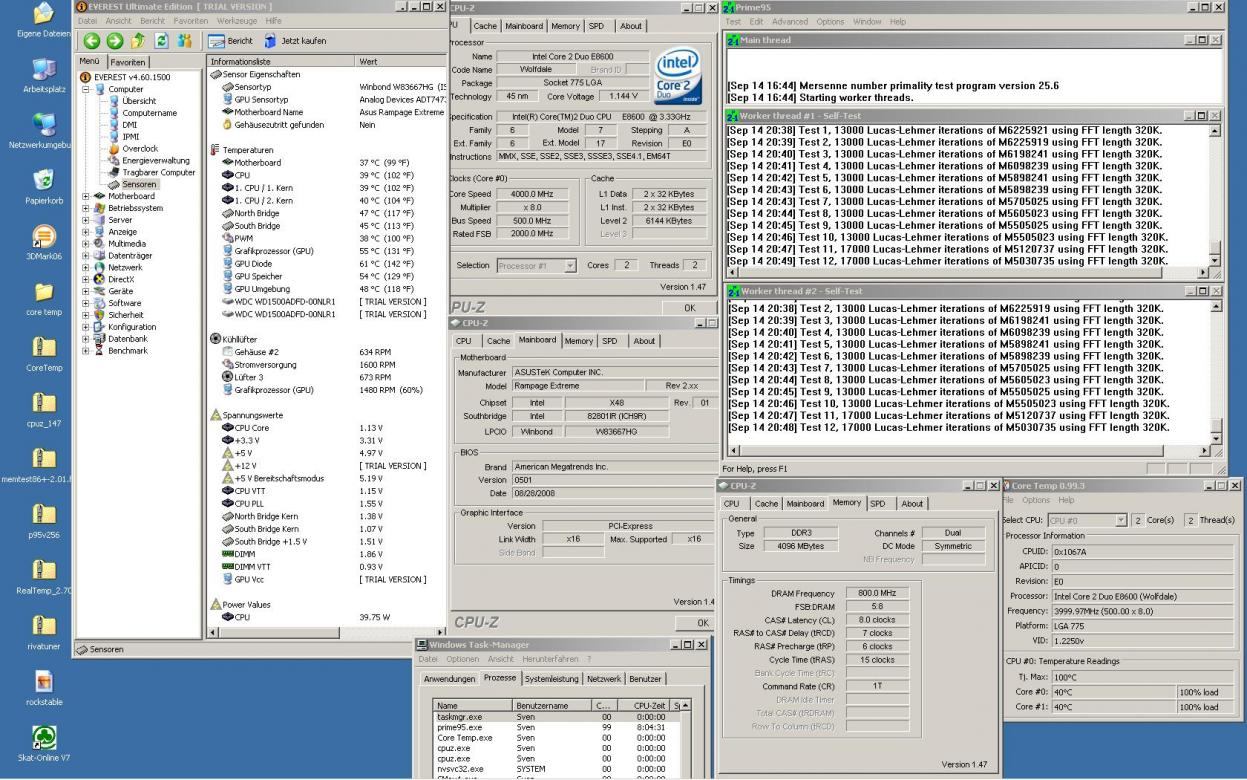Select Übersicht under Computer
1247x780 pixels.
coord(138,101)
